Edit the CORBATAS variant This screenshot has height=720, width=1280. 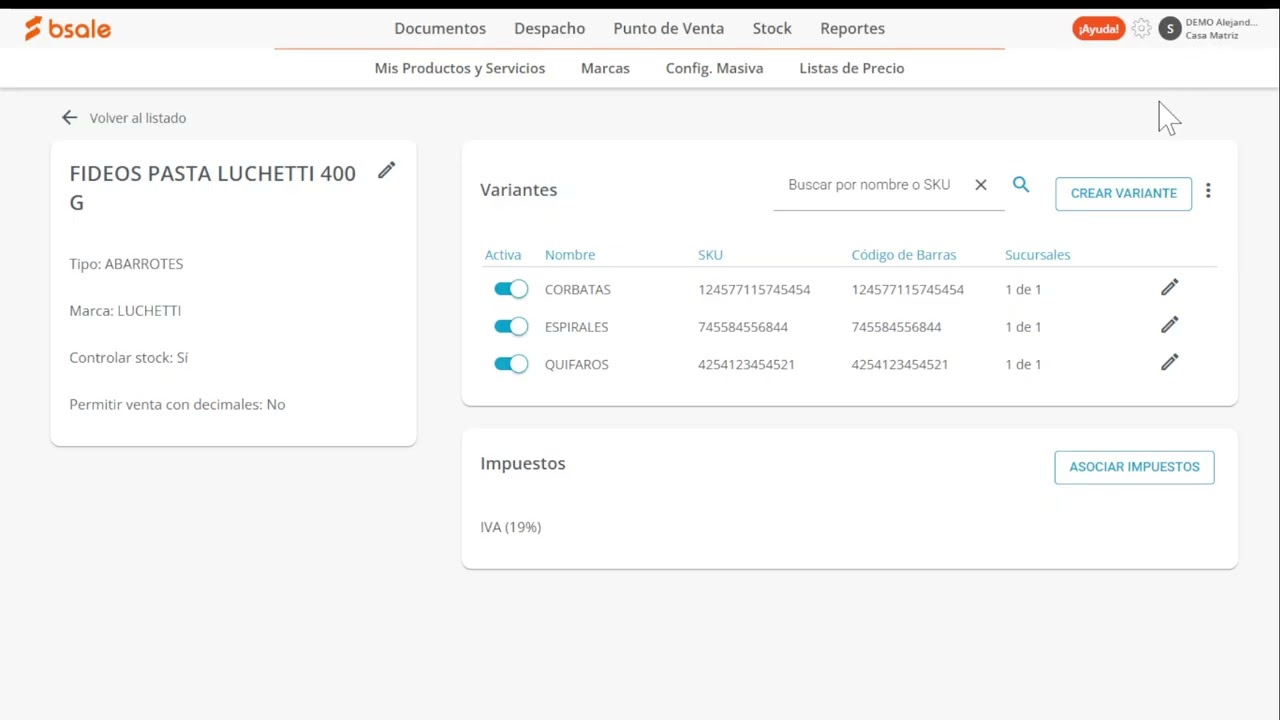1170,288
